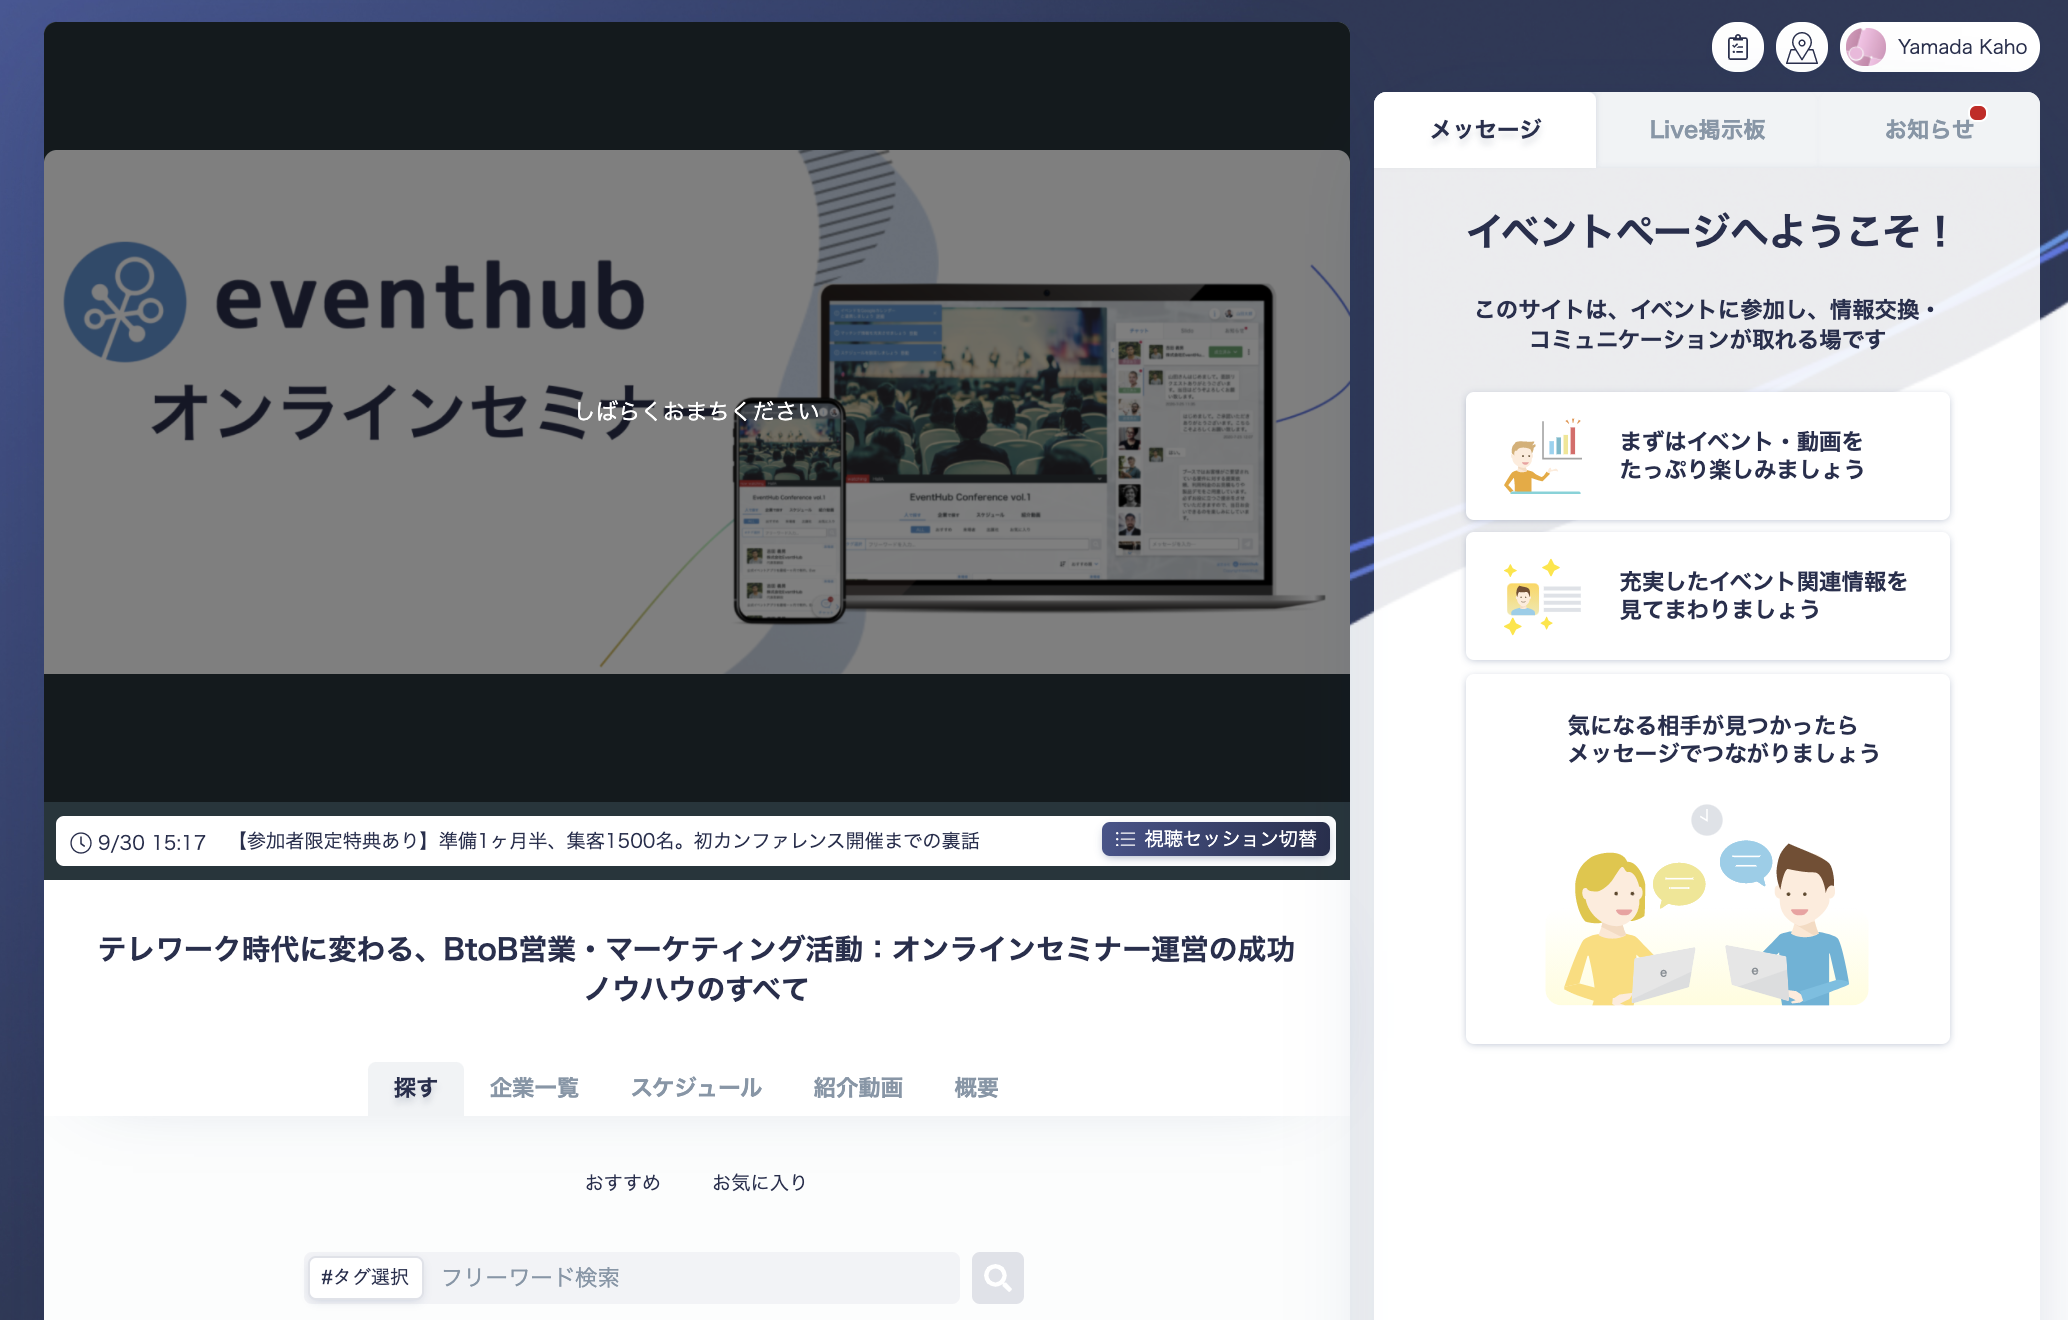The height and width of the screenshot is (1320, 2068).
Task: Click the Yamada Kaho profile avatar
Action: pos(1866,47)
